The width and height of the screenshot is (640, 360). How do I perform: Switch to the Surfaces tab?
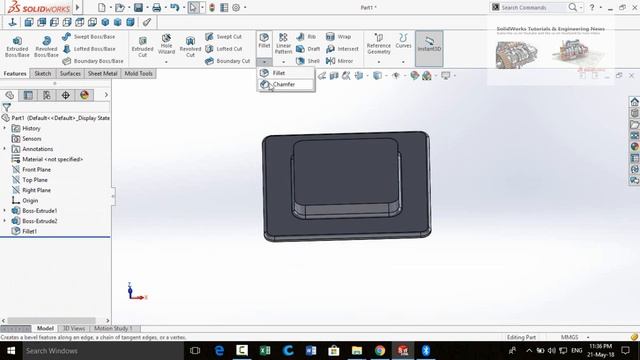(70, 74)
